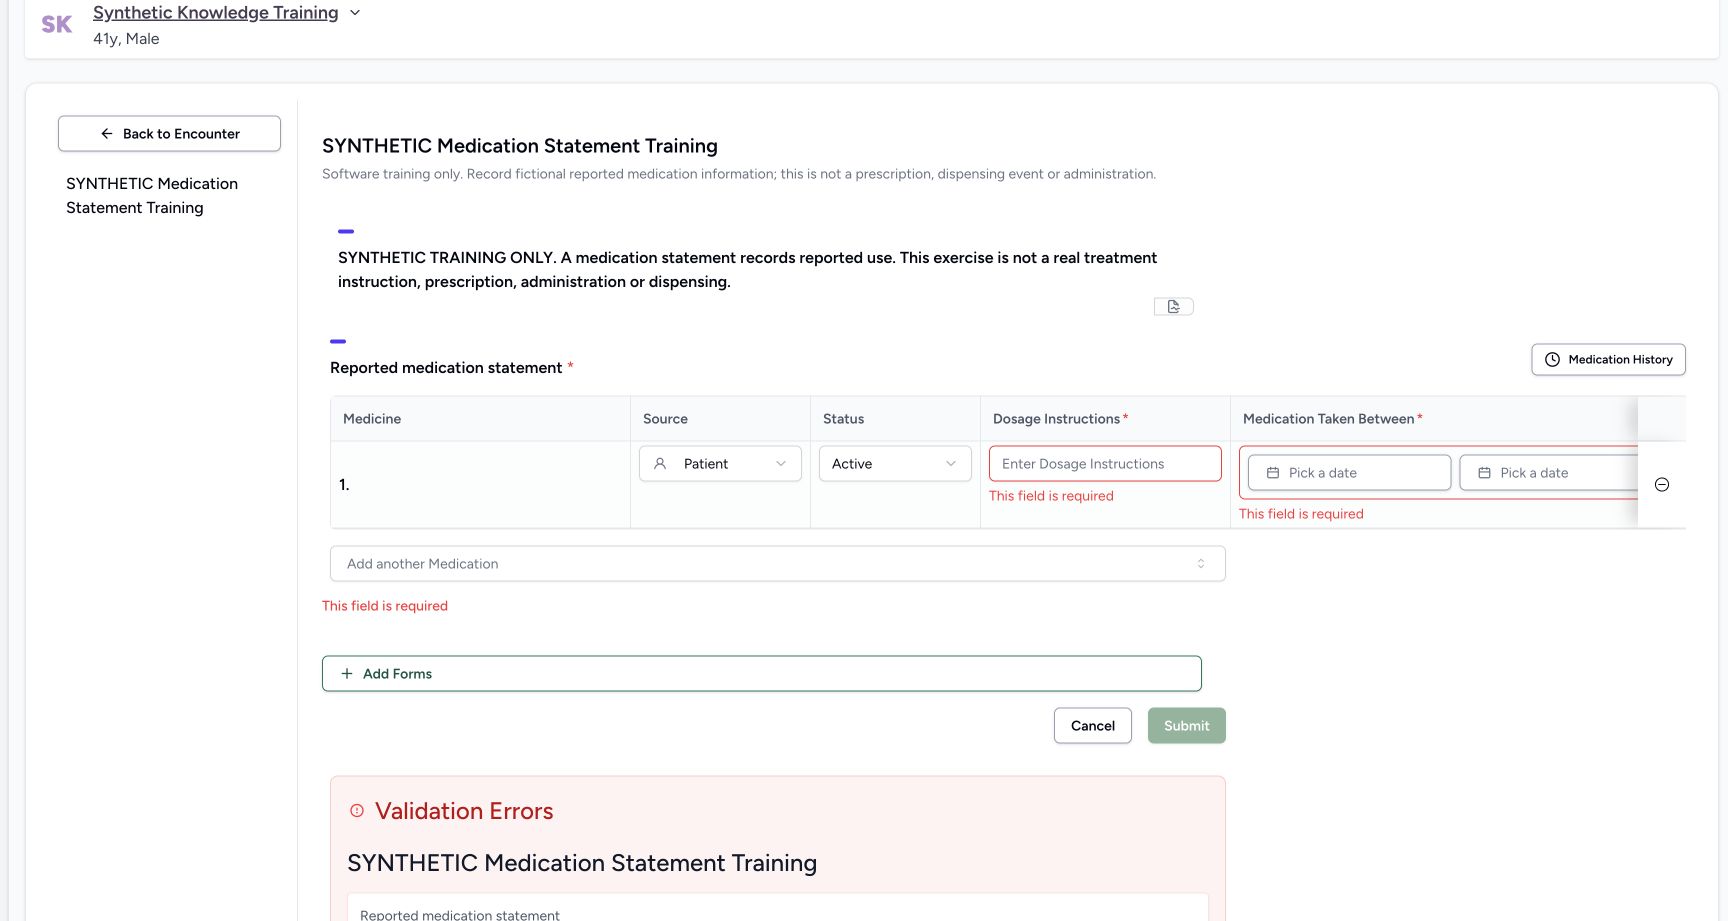Open the Medication History button
This screenshot has height=921, width=1728.
pos(1608,360)
